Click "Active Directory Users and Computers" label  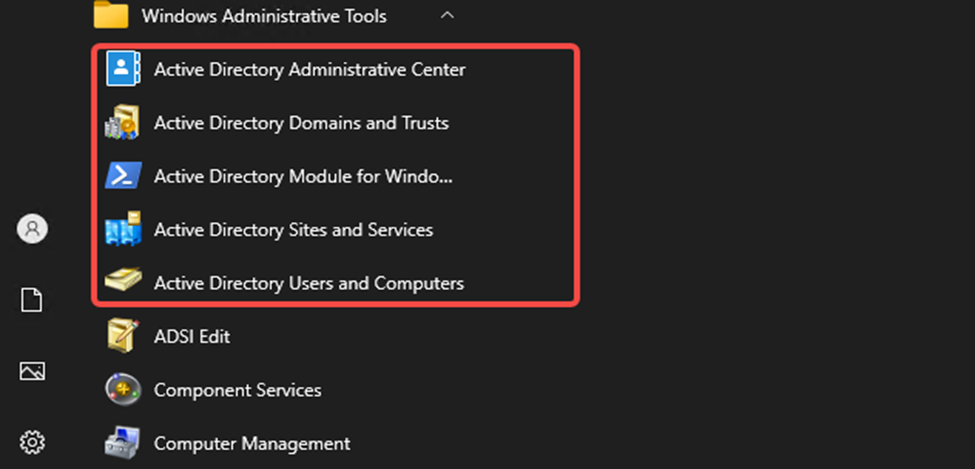309,284
